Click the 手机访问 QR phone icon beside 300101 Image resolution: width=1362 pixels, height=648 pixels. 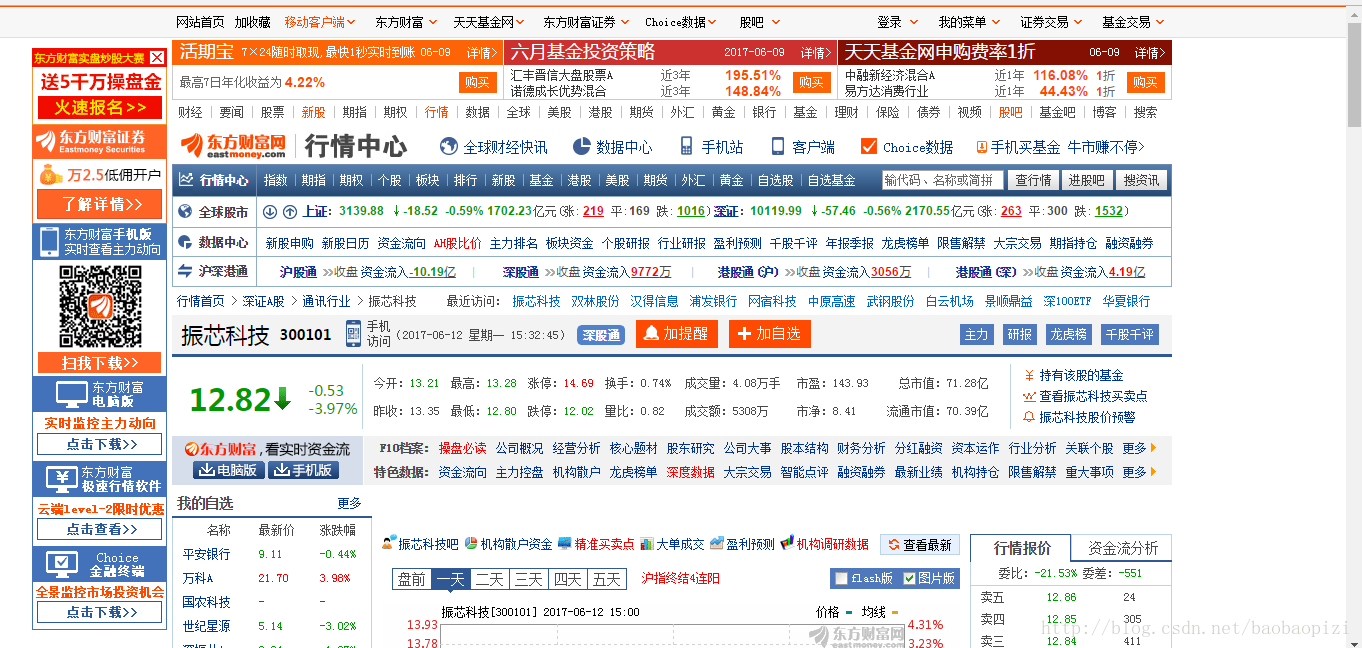(x=352, y=333)
